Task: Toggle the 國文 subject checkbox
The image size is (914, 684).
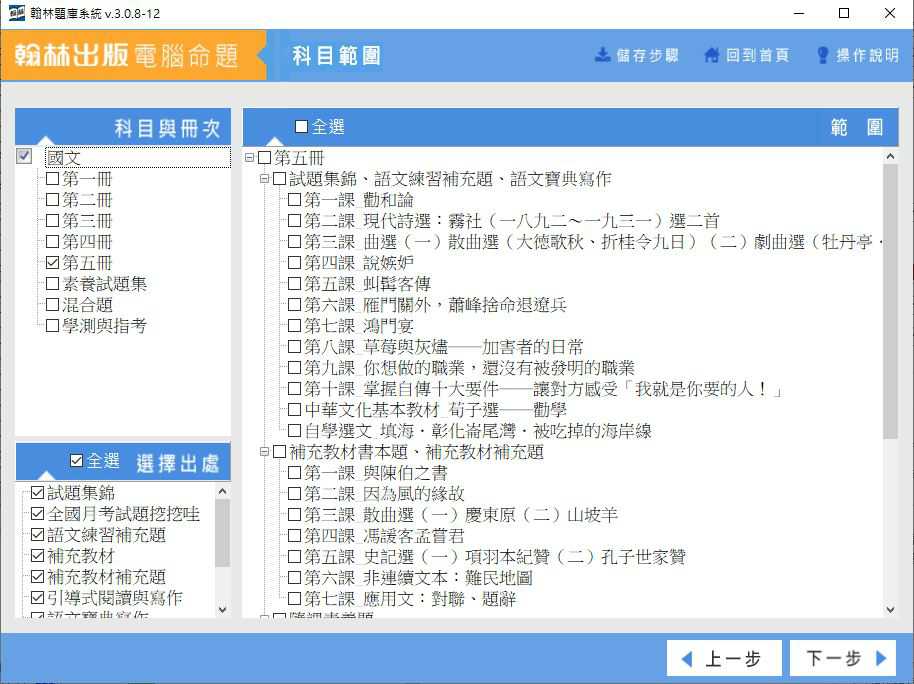Action: coord(24,156)
